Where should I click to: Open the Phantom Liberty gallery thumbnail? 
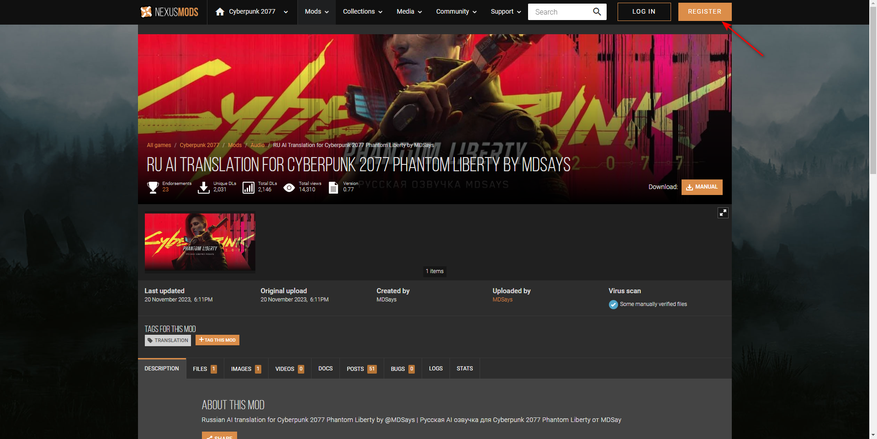(x=200, y=242)
